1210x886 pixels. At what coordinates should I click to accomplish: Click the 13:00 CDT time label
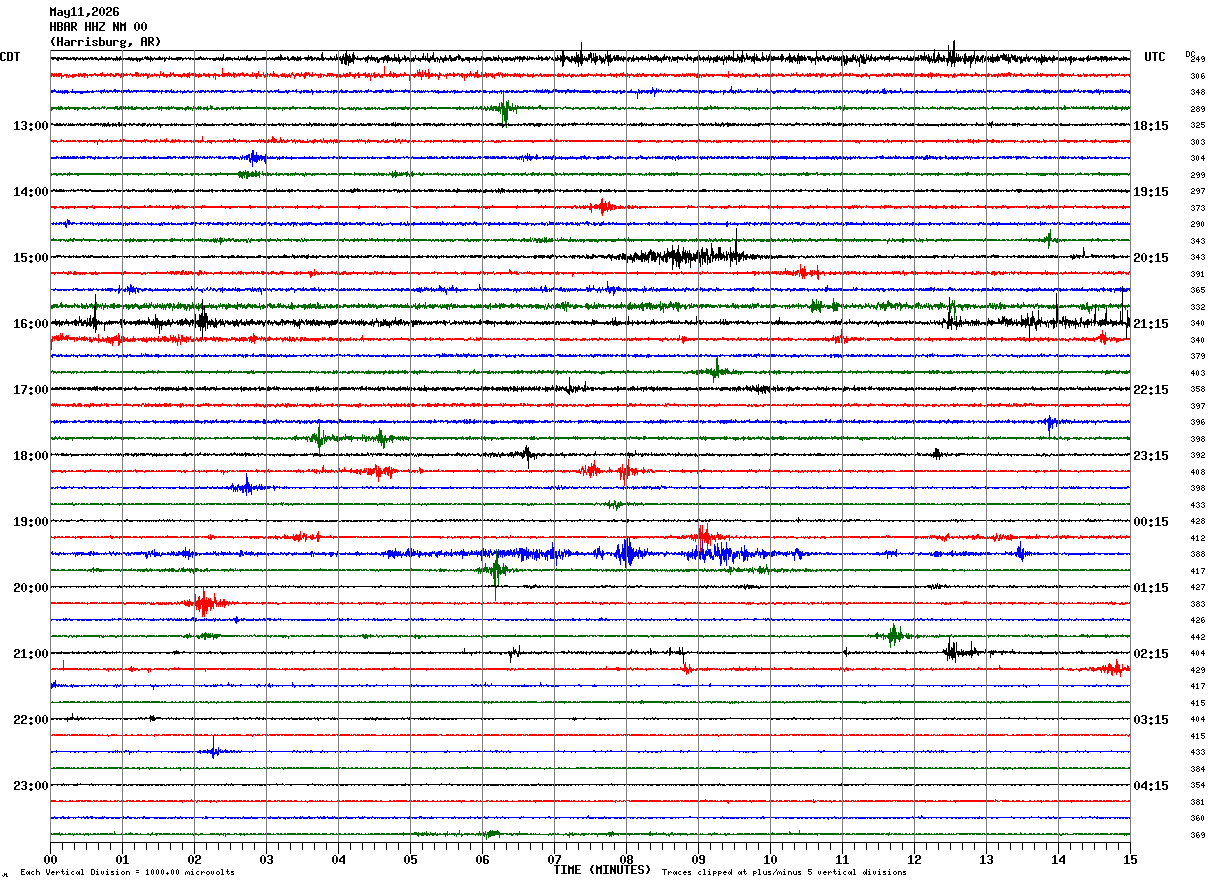[30, 126]
